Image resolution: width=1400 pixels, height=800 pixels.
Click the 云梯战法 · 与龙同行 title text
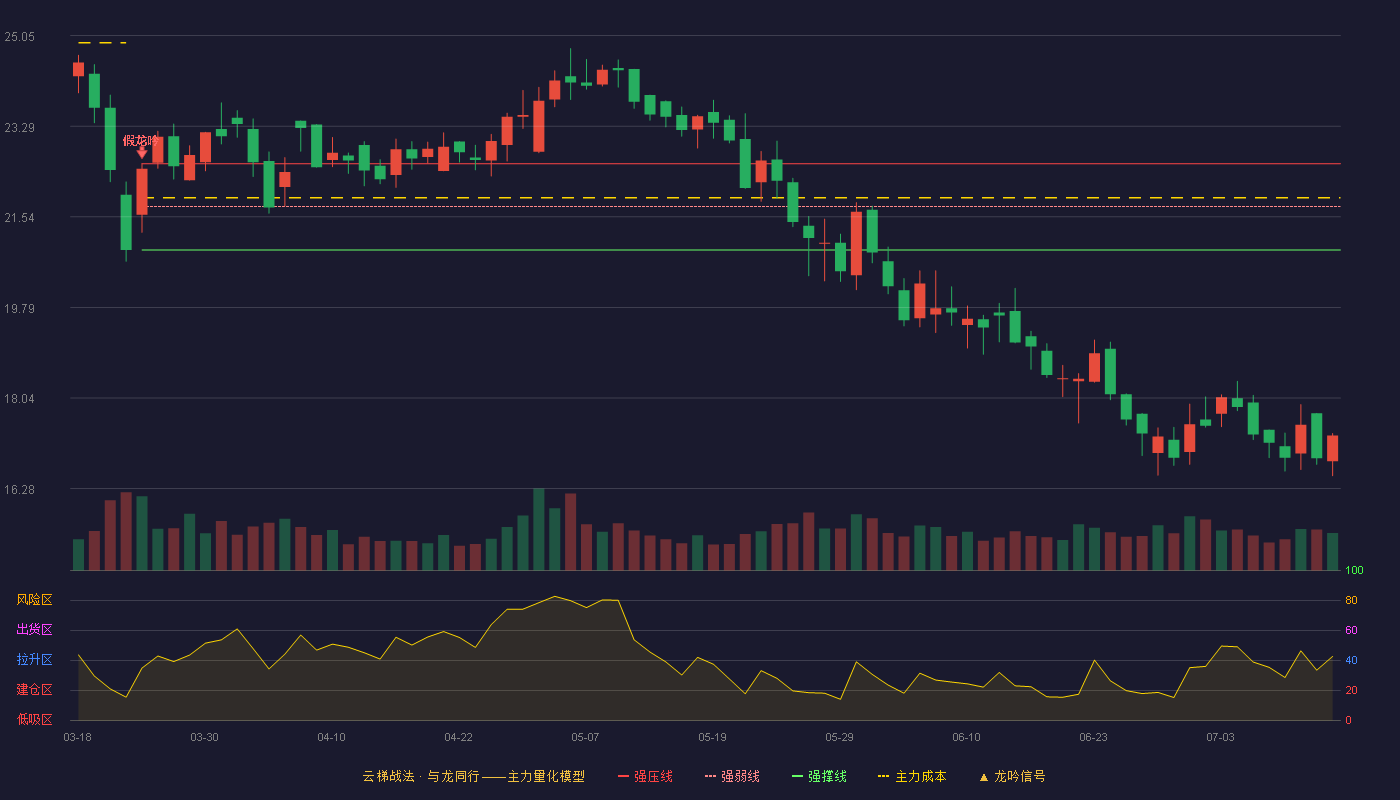click(x=420, y=776)
